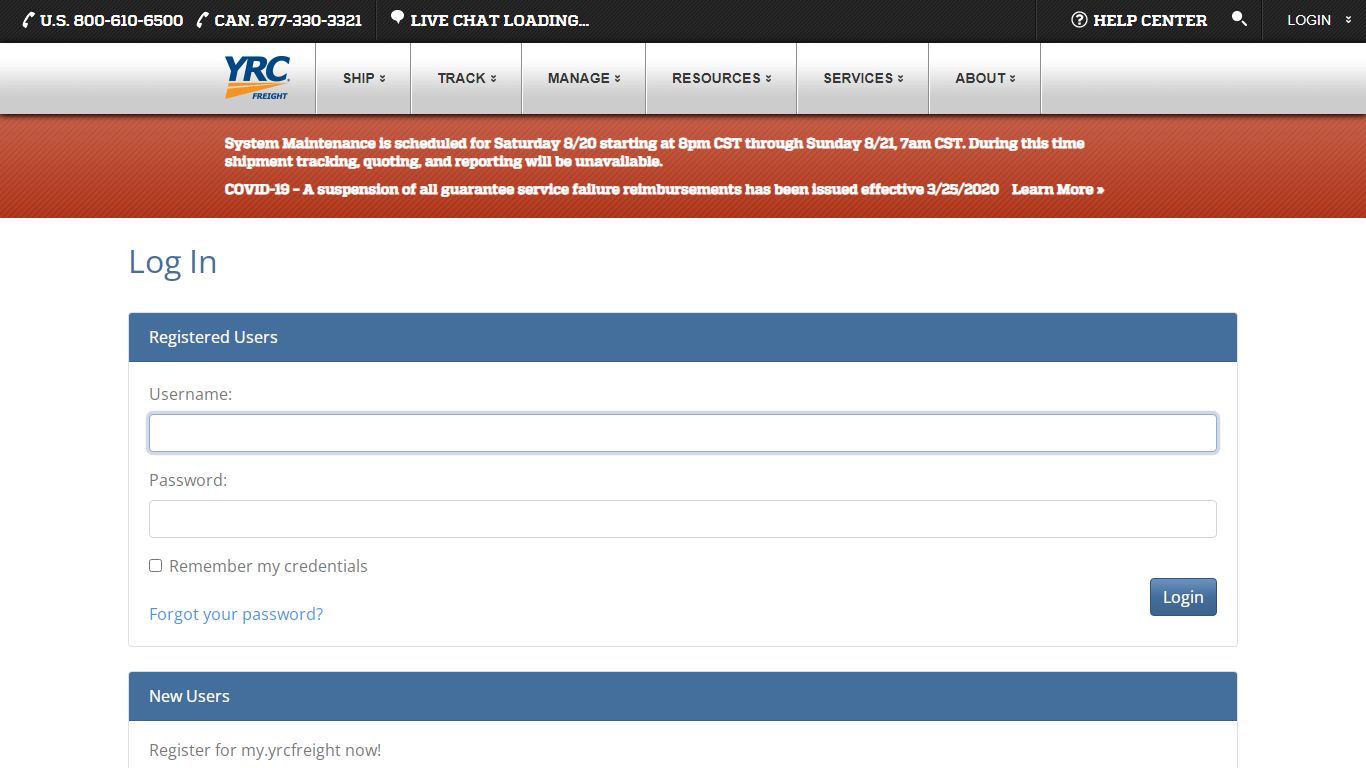Call CAN. 877-330-3321 number link

tap(288, 20)
